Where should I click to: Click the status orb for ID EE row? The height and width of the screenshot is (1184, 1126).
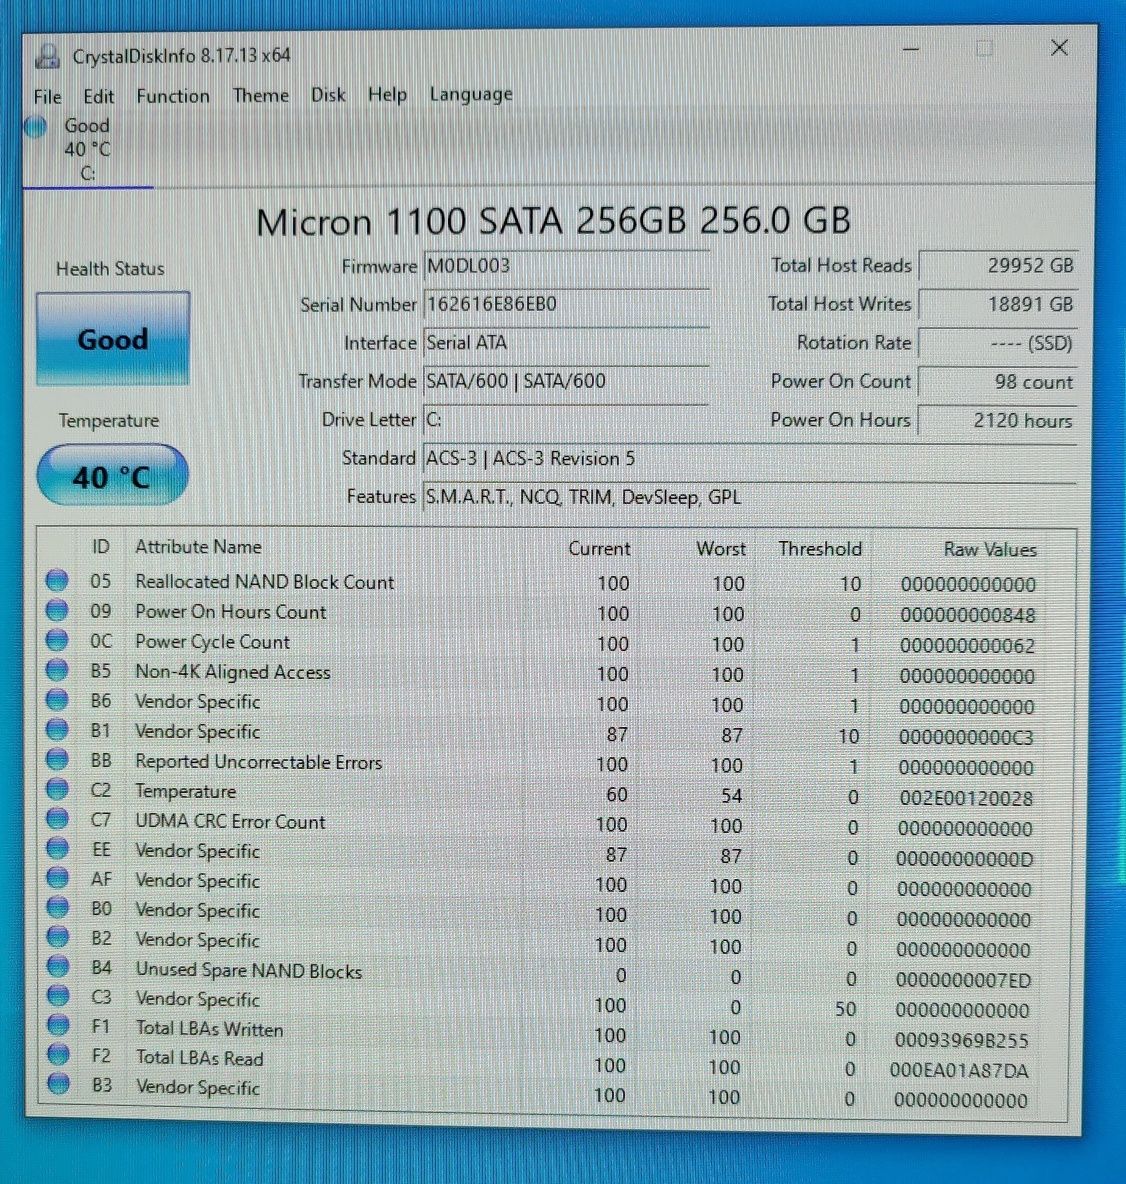click(57, 847)
